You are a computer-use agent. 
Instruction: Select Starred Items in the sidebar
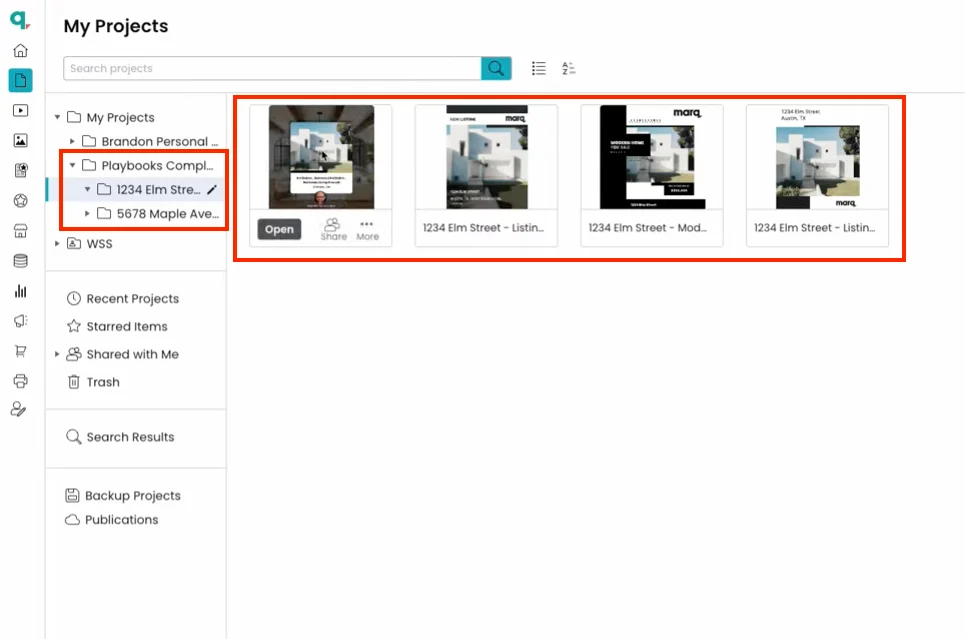126,326
